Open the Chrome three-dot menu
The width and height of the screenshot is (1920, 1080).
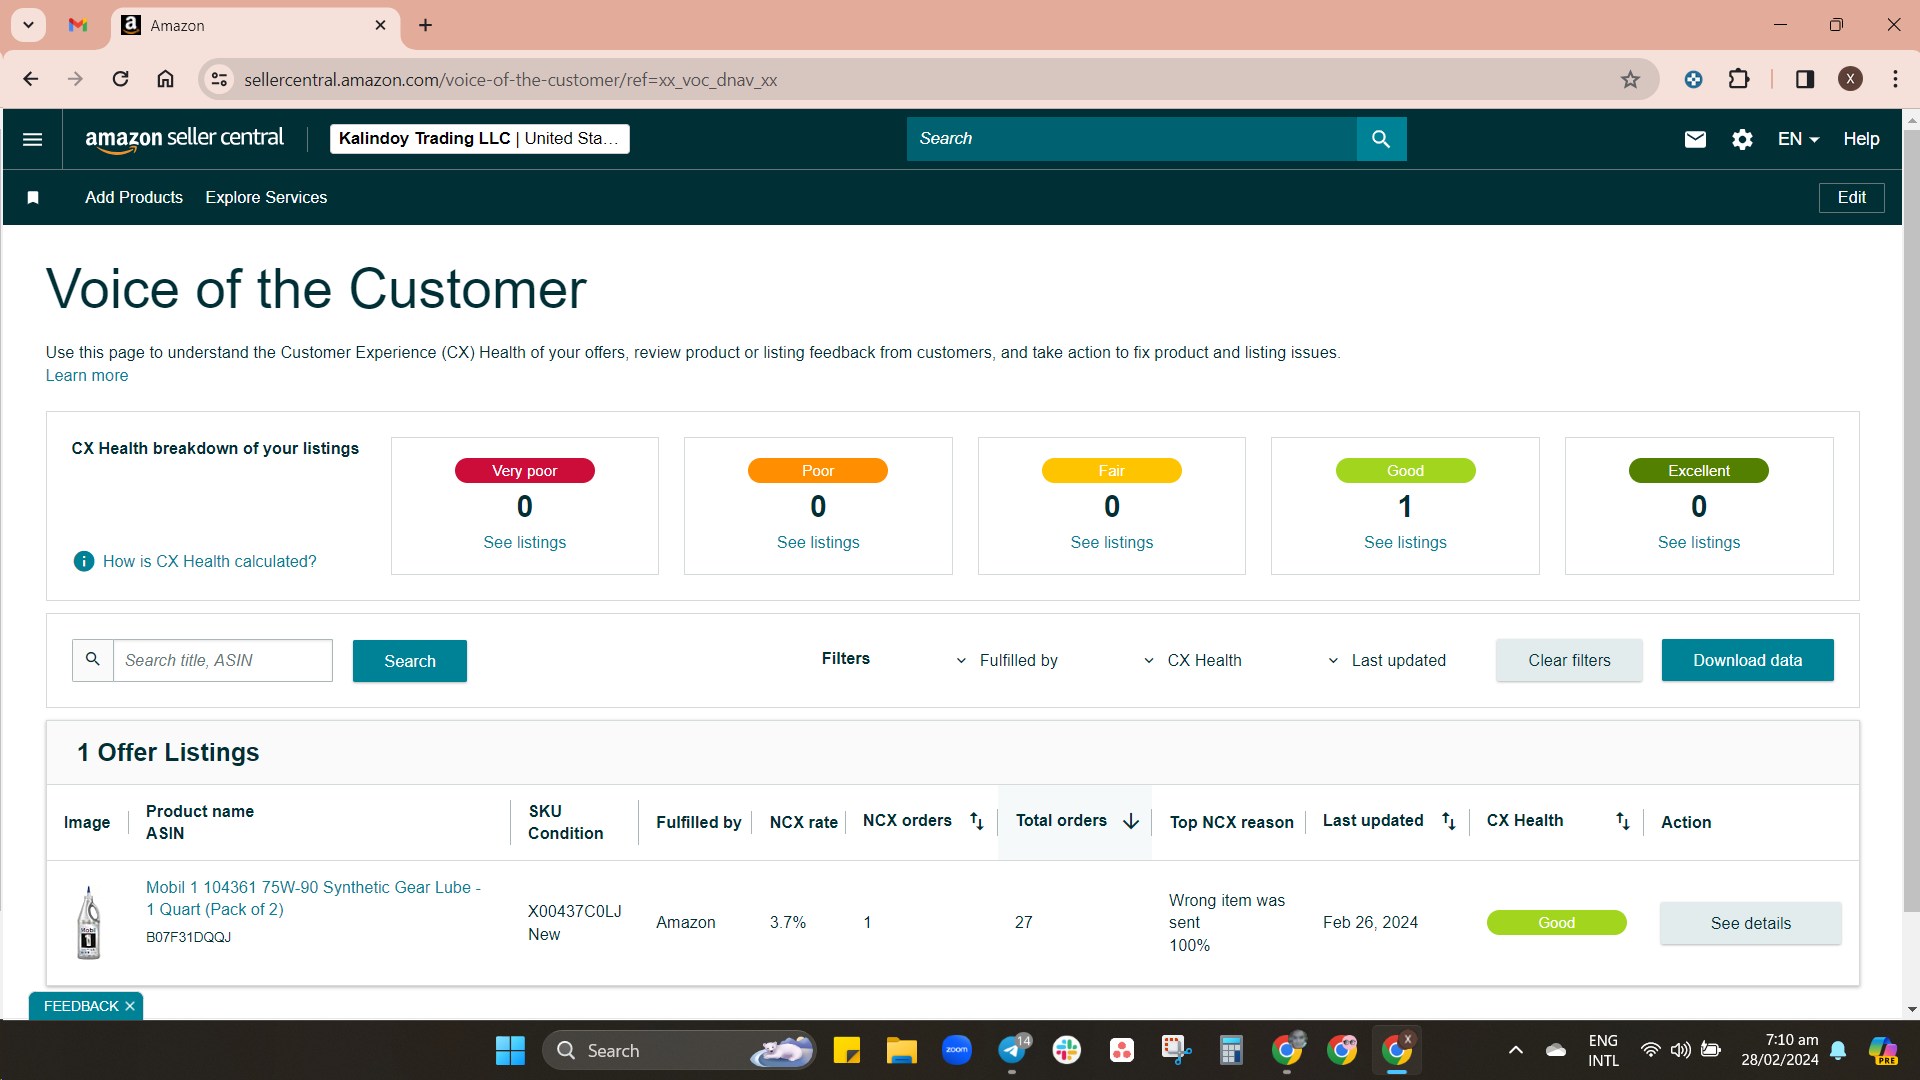pyautogui.click(x=1895, y=79)
